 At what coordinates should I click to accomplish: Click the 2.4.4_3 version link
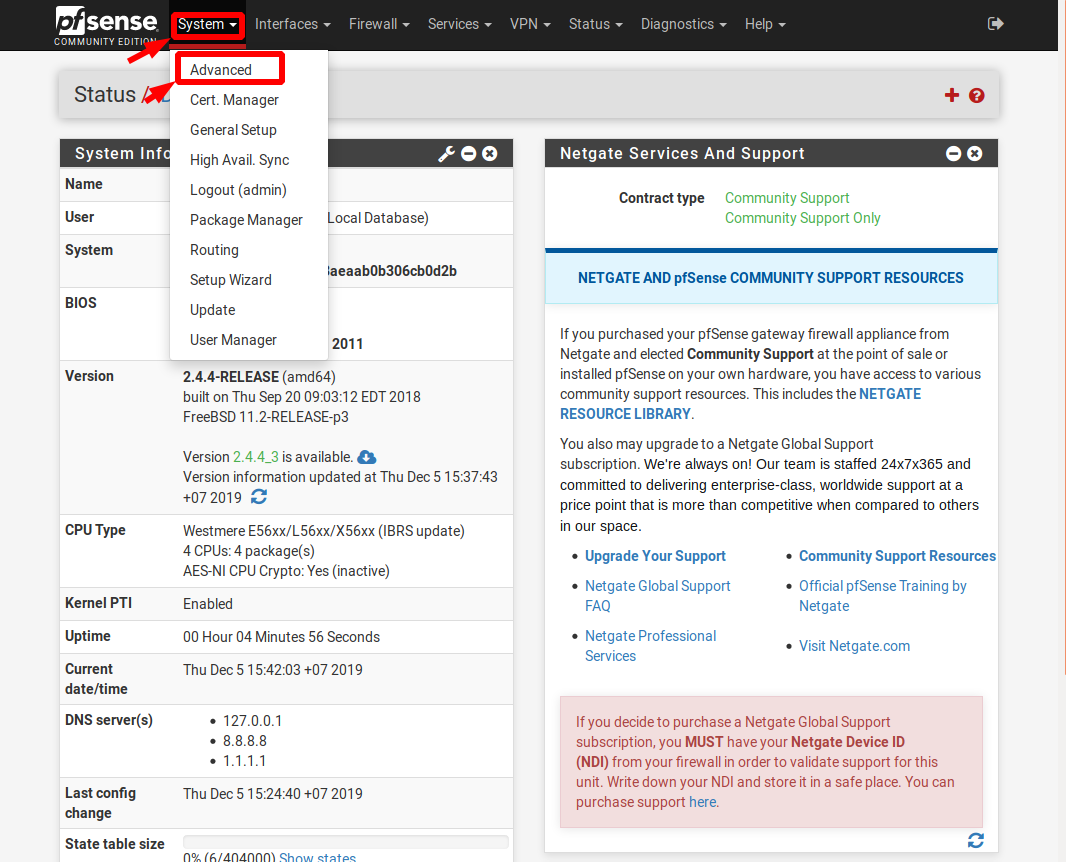[256, 457]
